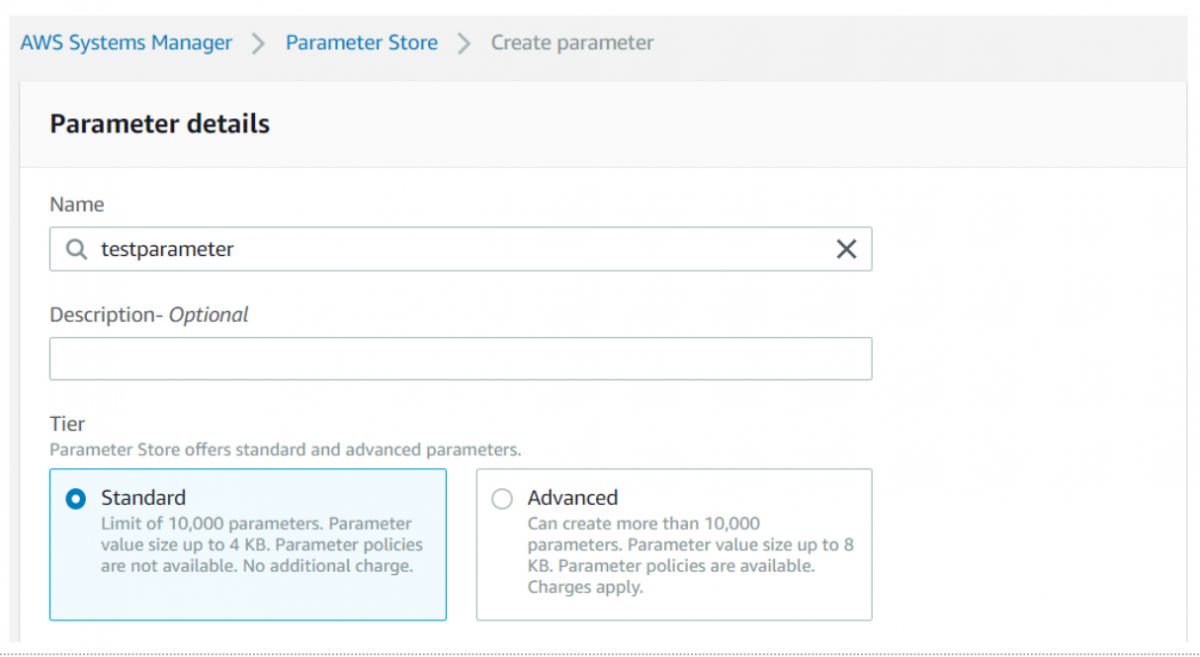The height and width of the screenshot is (657, 1200).
Task: Click the Create parameter breadcrumb label
Action: pyautogui.click(x=570, y=42)
